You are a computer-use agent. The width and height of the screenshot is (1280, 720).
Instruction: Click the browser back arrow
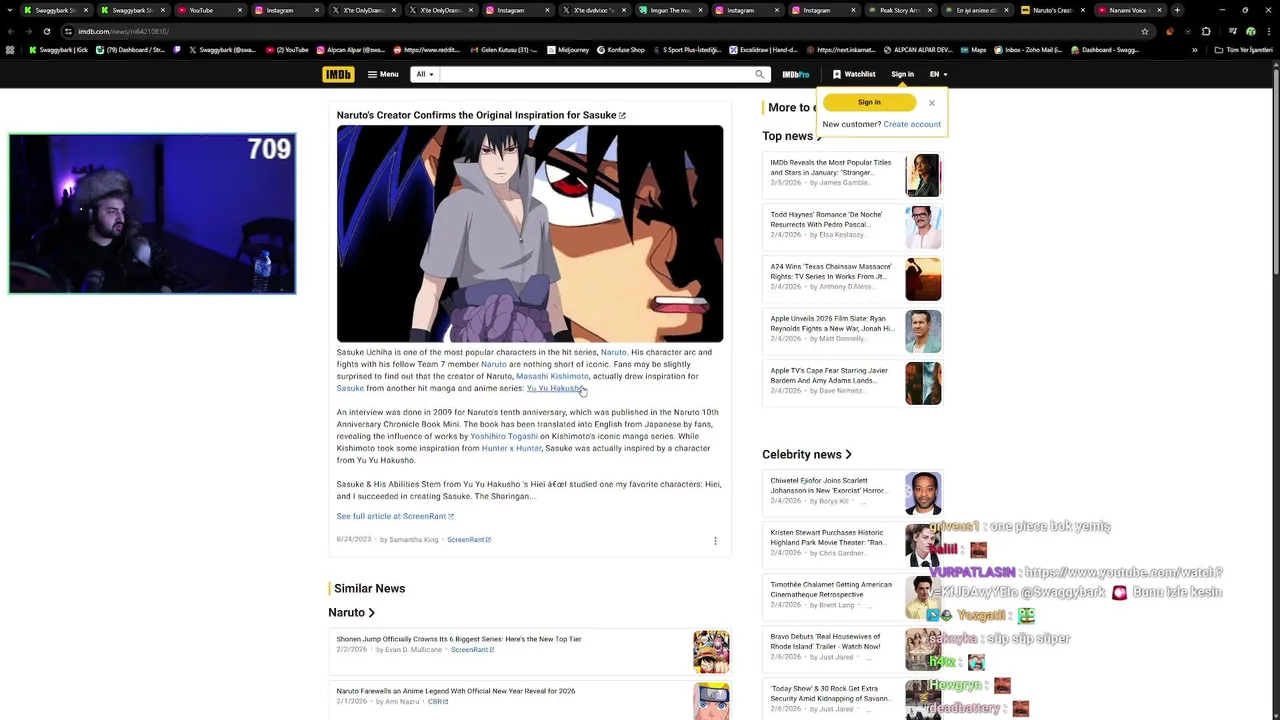[11, 31]
